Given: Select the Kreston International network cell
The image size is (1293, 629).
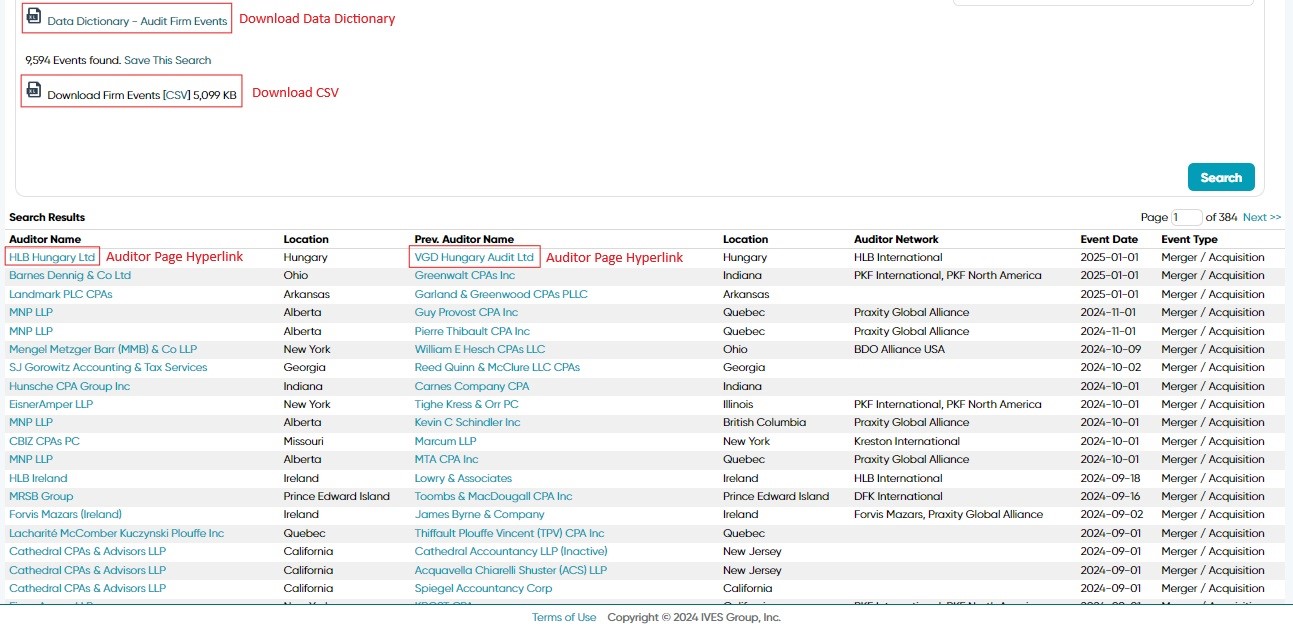Looking at the screenshot, I should [907, 441].
